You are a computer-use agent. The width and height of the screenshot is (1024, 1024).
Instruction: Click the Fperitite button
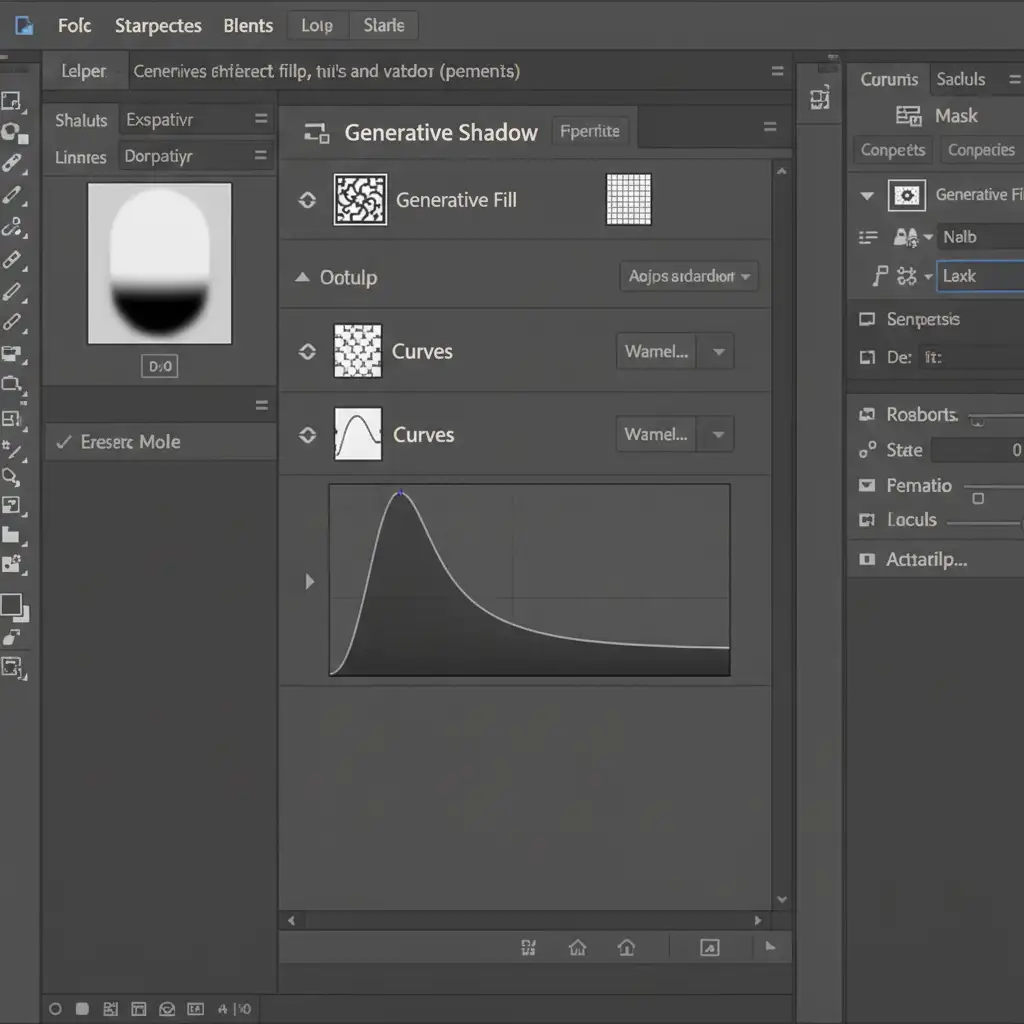(590, 131)
